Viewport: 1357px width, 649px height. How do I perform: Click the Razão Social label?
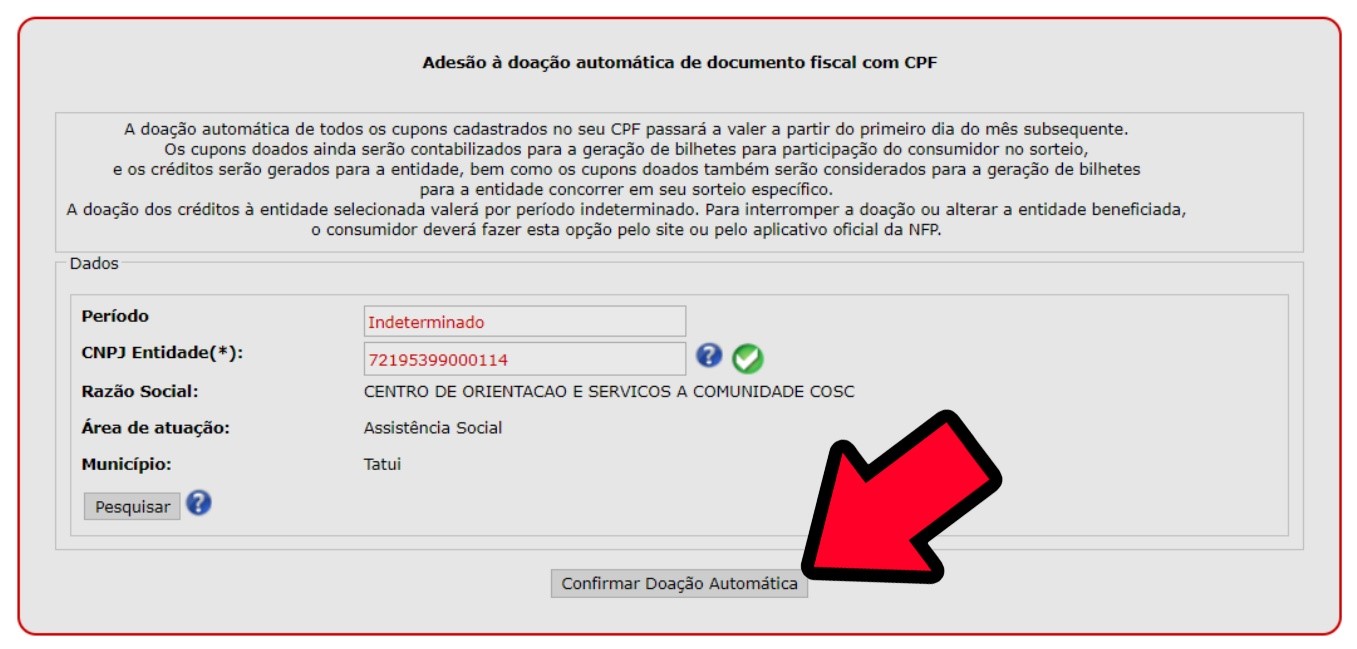click(140, 392)
